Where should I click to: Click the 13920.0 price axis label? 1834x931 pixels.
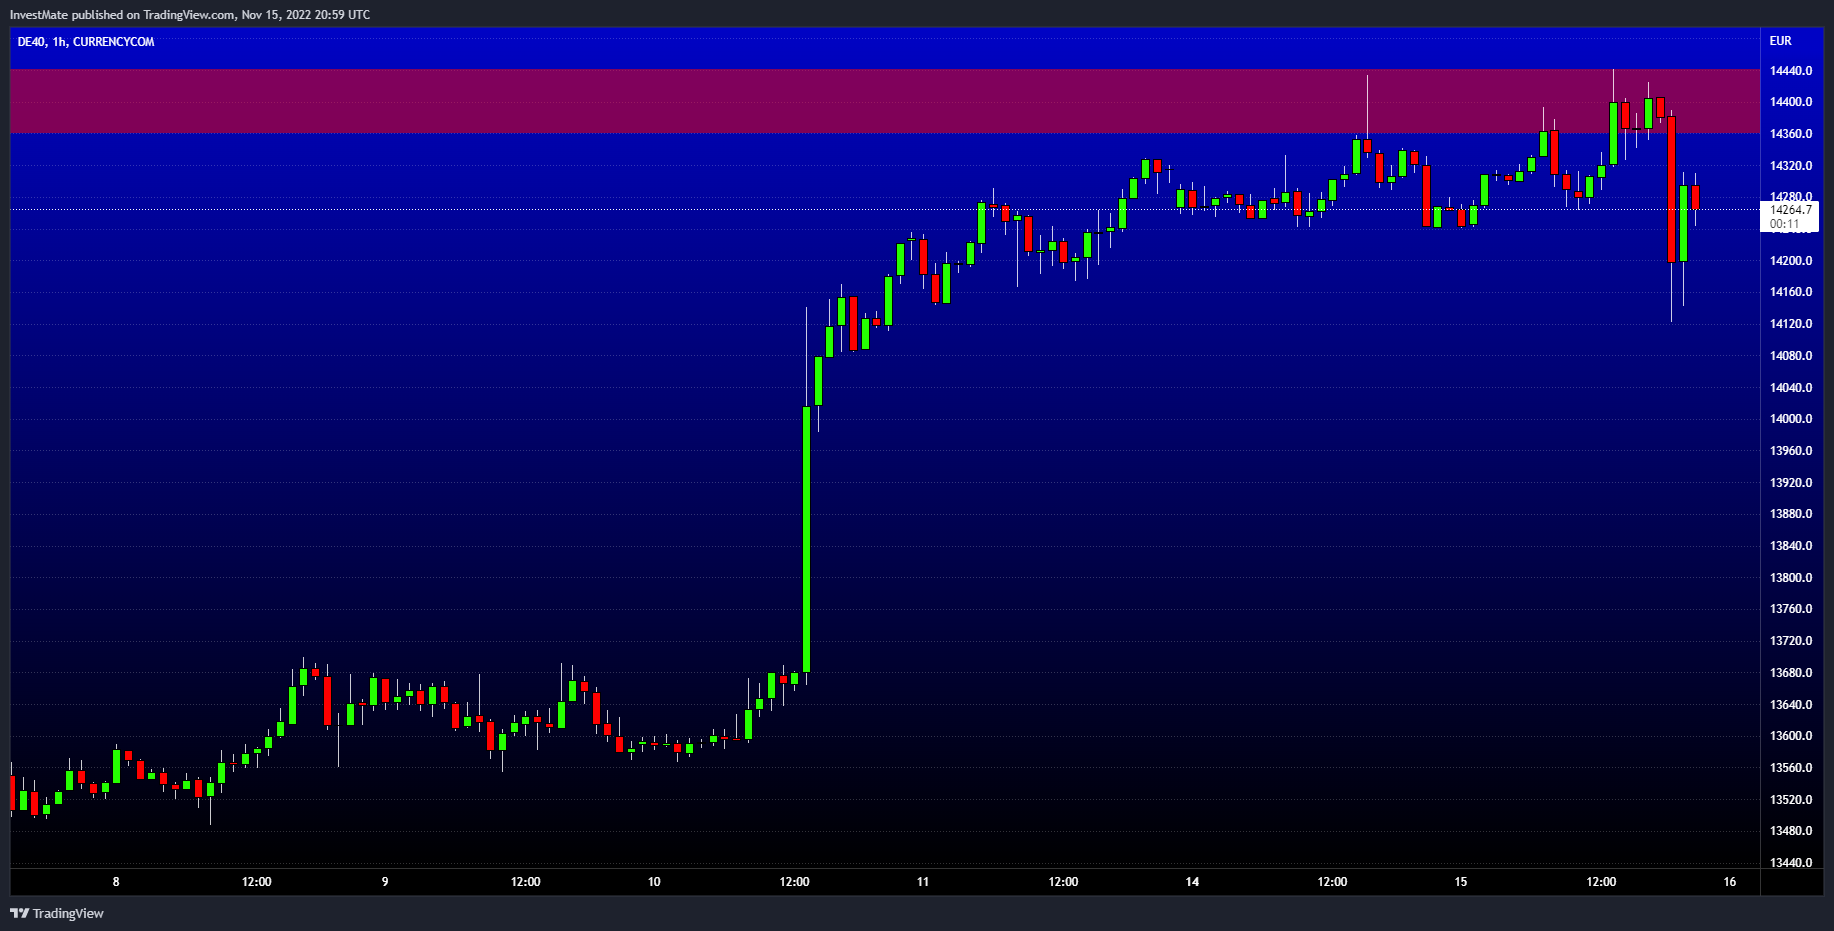(x=1791, y=483)
